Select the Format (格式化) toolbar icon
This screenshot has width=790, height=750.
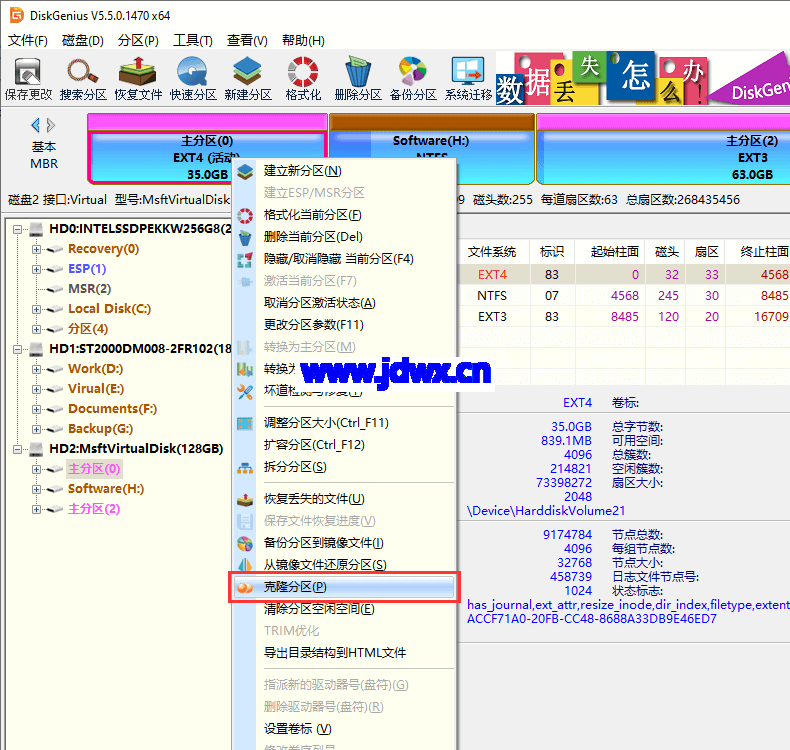(x=303, y=79)
